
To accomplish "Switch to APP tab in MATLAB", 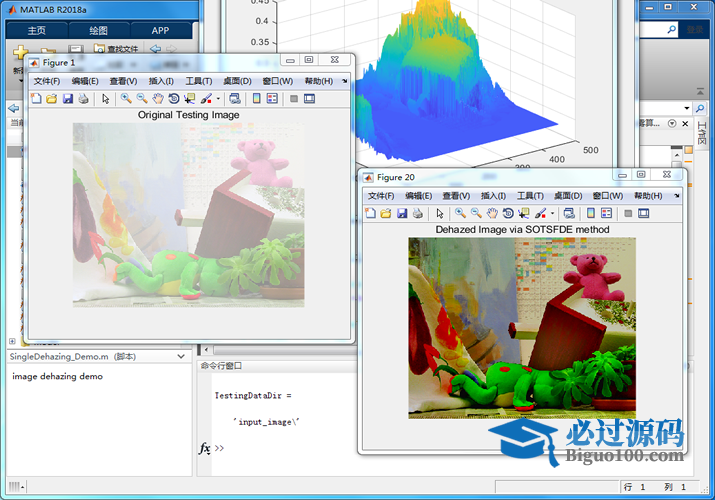I will pos(161,31).
